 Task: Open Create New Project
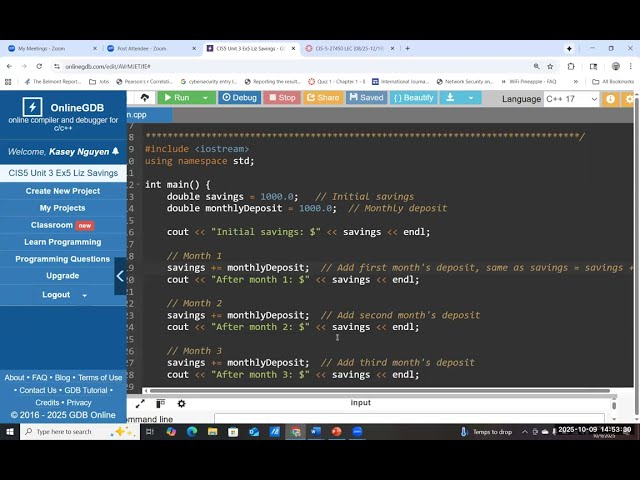[63, 191]
